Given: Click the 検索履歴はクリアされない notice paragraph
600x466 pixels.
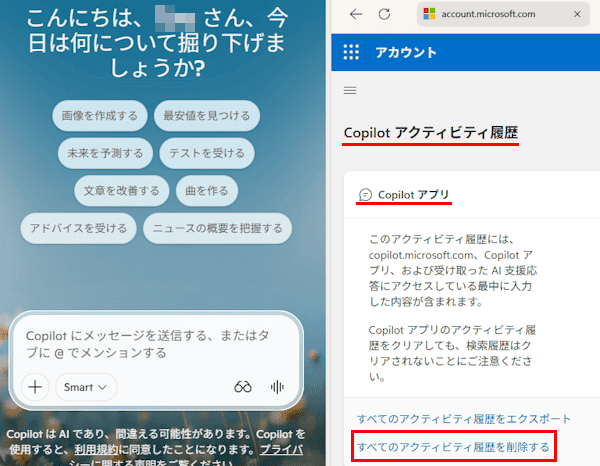Looking at the screenshot, I should pos(452,353).
